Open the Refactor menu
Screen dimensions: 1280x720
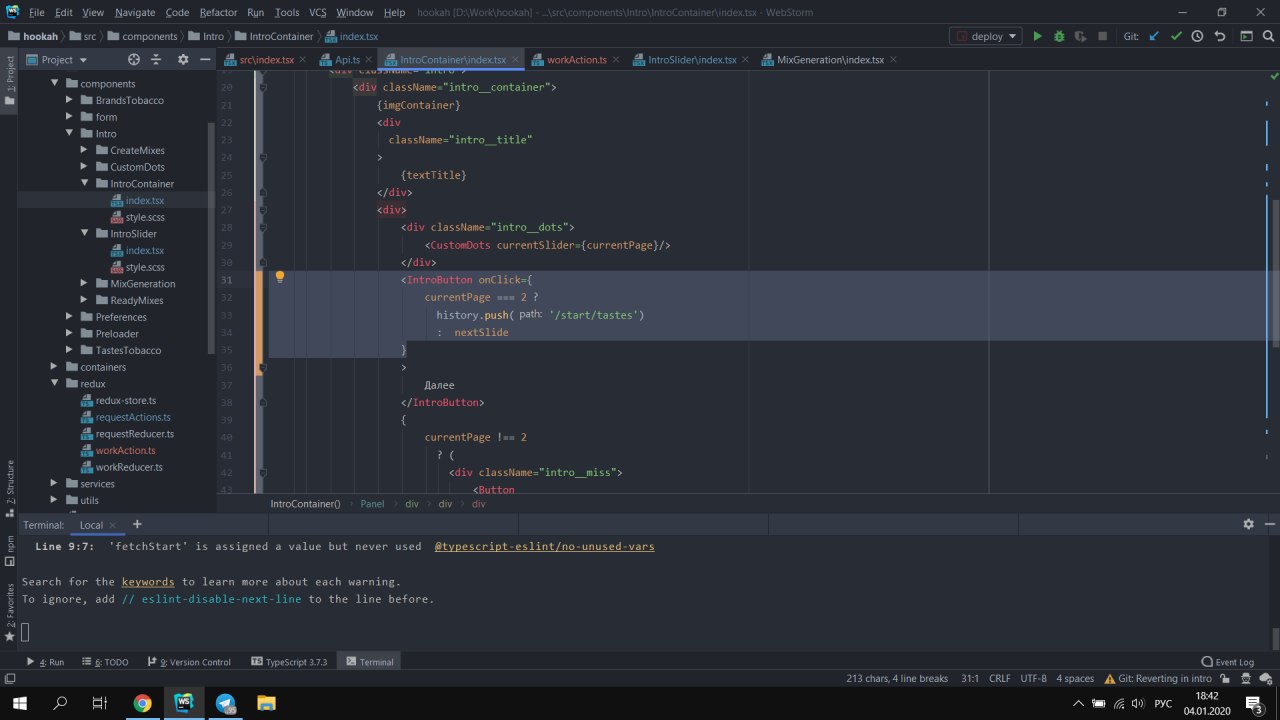pos(218,12)
